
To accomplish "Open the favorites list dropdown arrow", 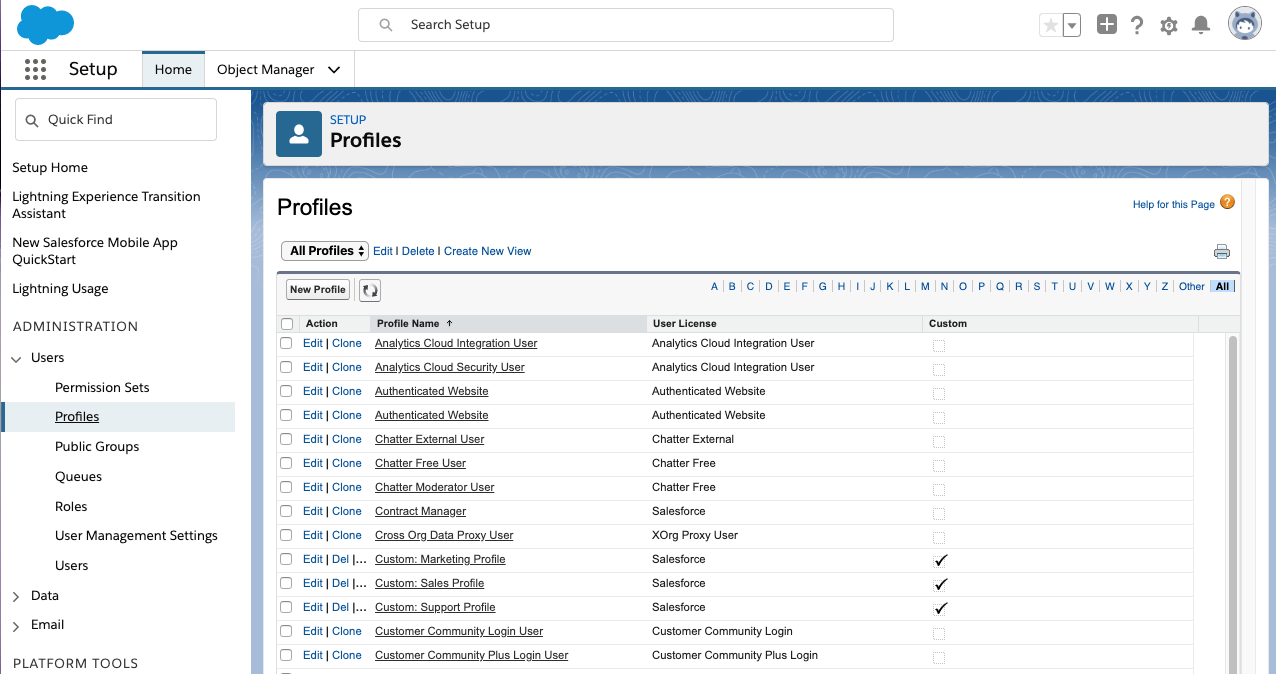I will click(1072, 26).
